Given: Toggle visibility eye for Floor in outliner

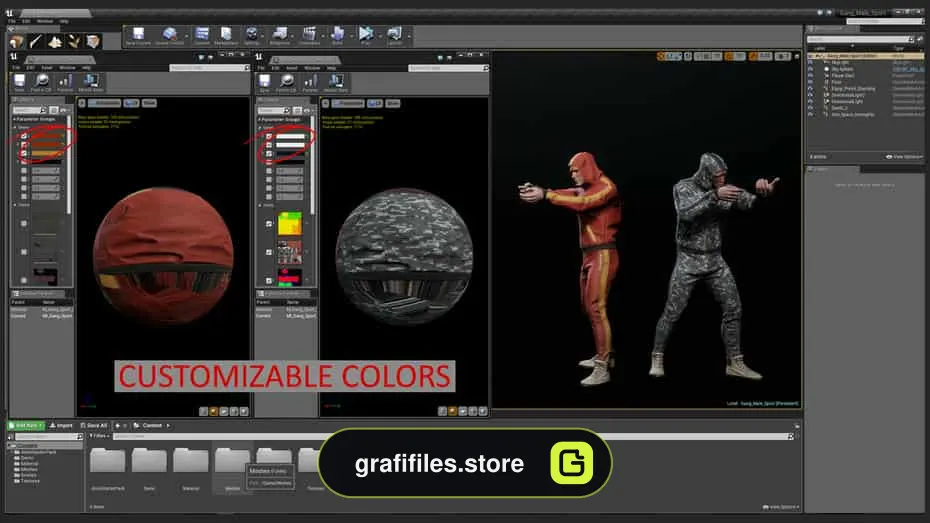Looking at the screenshot, I should 811,82.
